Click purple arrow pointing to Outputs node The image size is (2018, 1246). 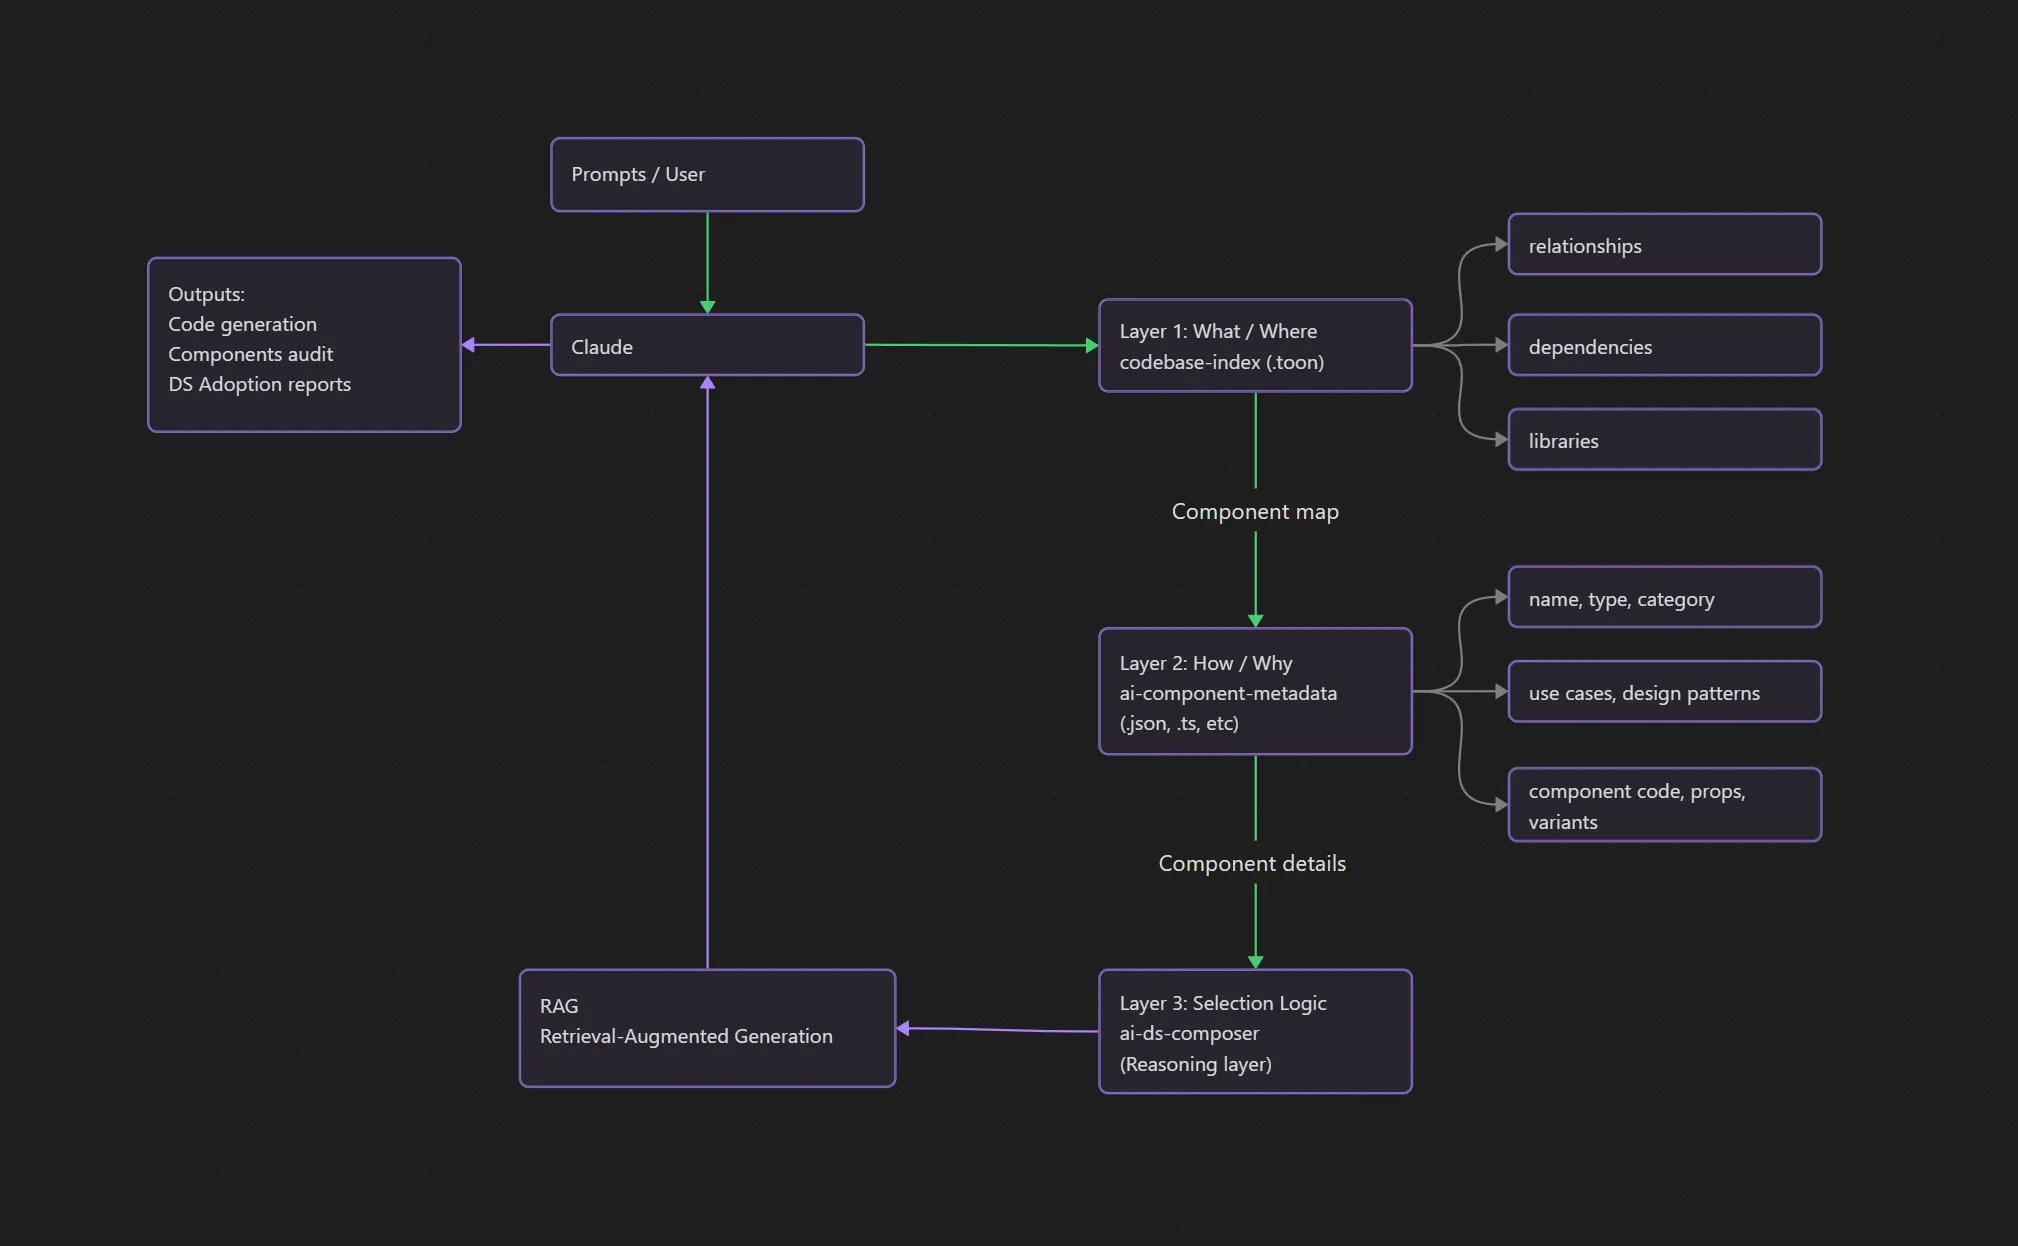click(506, 345)
